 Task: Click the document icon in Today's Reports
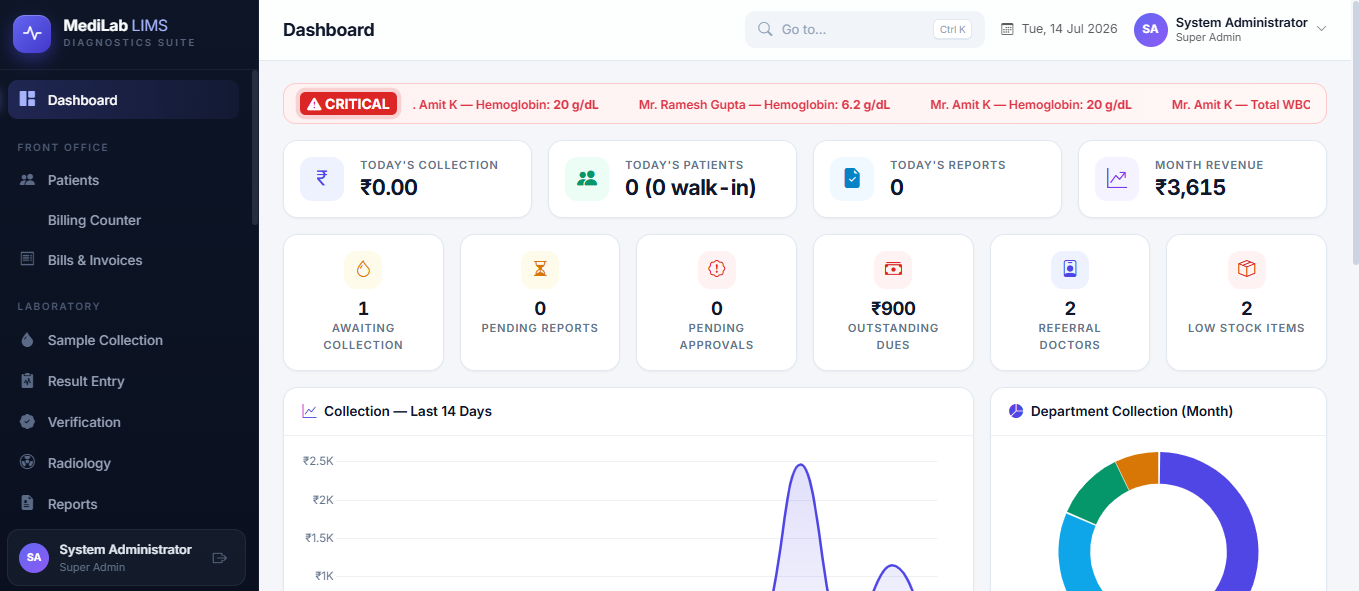[x=852, y=179]
